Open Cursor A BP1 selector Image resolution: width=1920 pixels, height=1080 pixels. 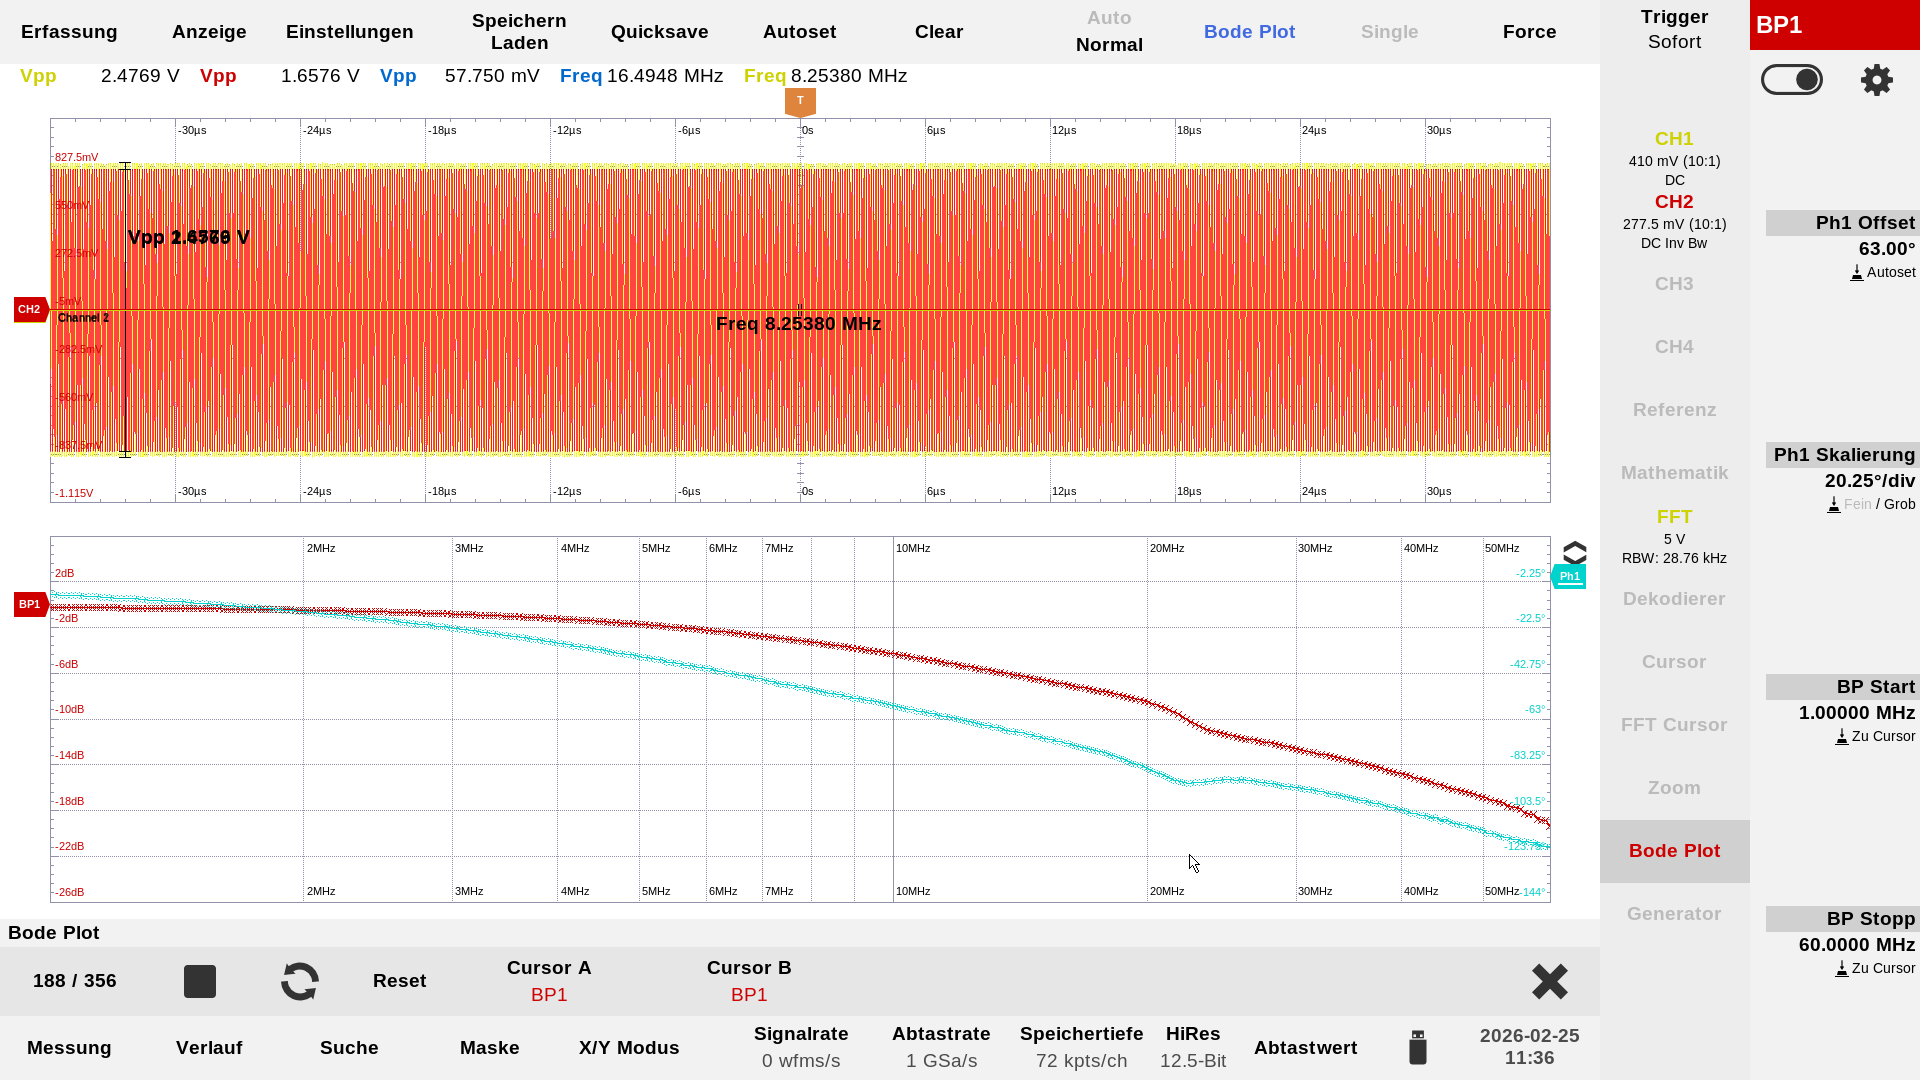tap(549, 981)
